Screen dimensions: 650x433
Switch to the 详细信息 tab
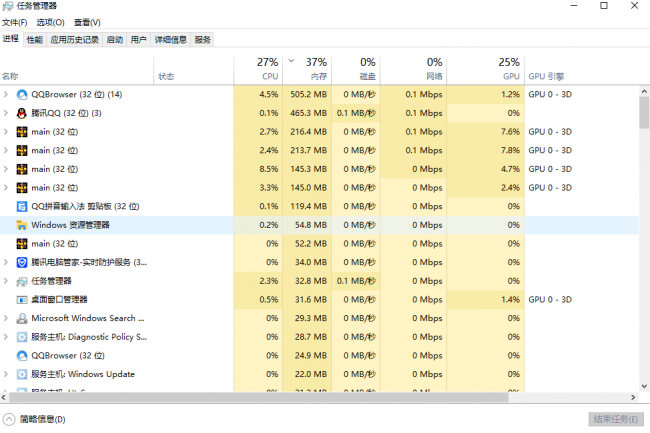[171, 40]
